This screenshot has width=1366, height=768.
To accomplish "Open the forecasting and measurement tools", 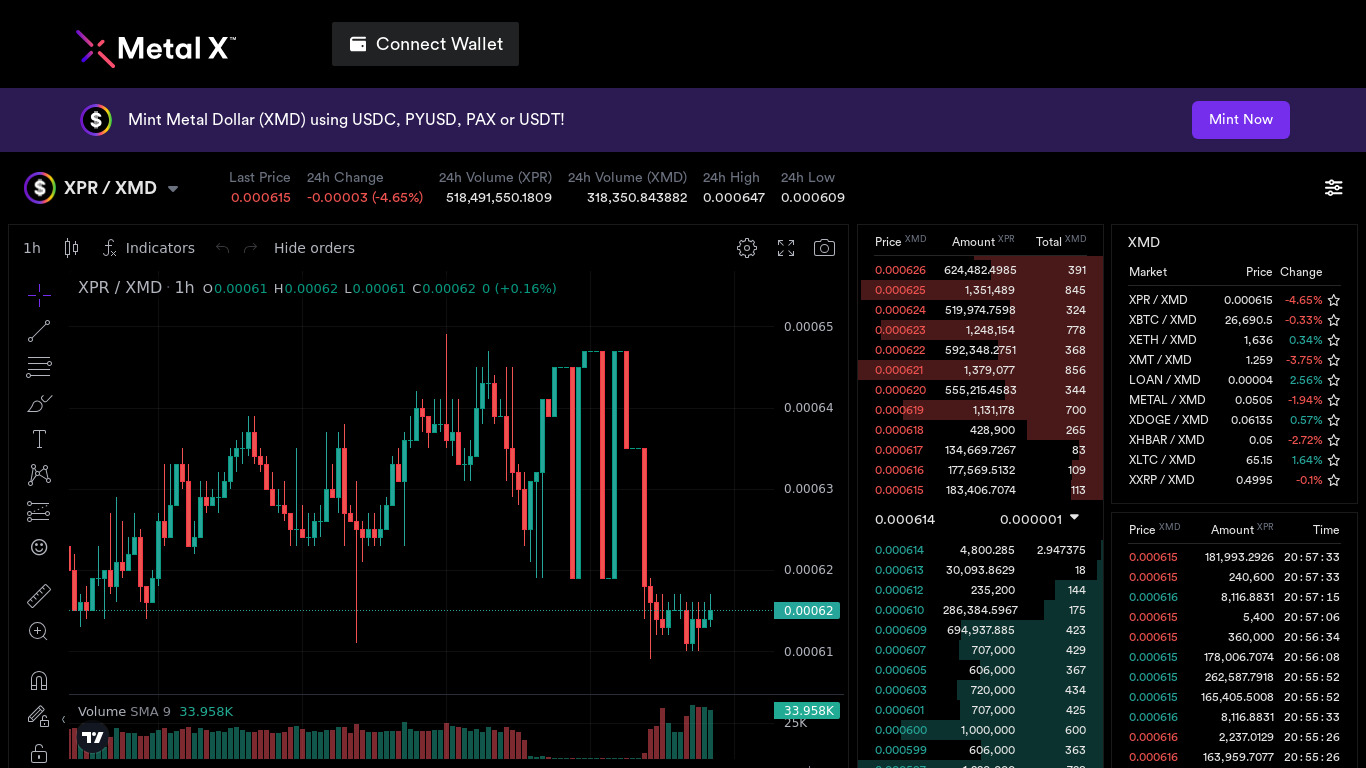I will pyautogui.click(x=39, y=511).
